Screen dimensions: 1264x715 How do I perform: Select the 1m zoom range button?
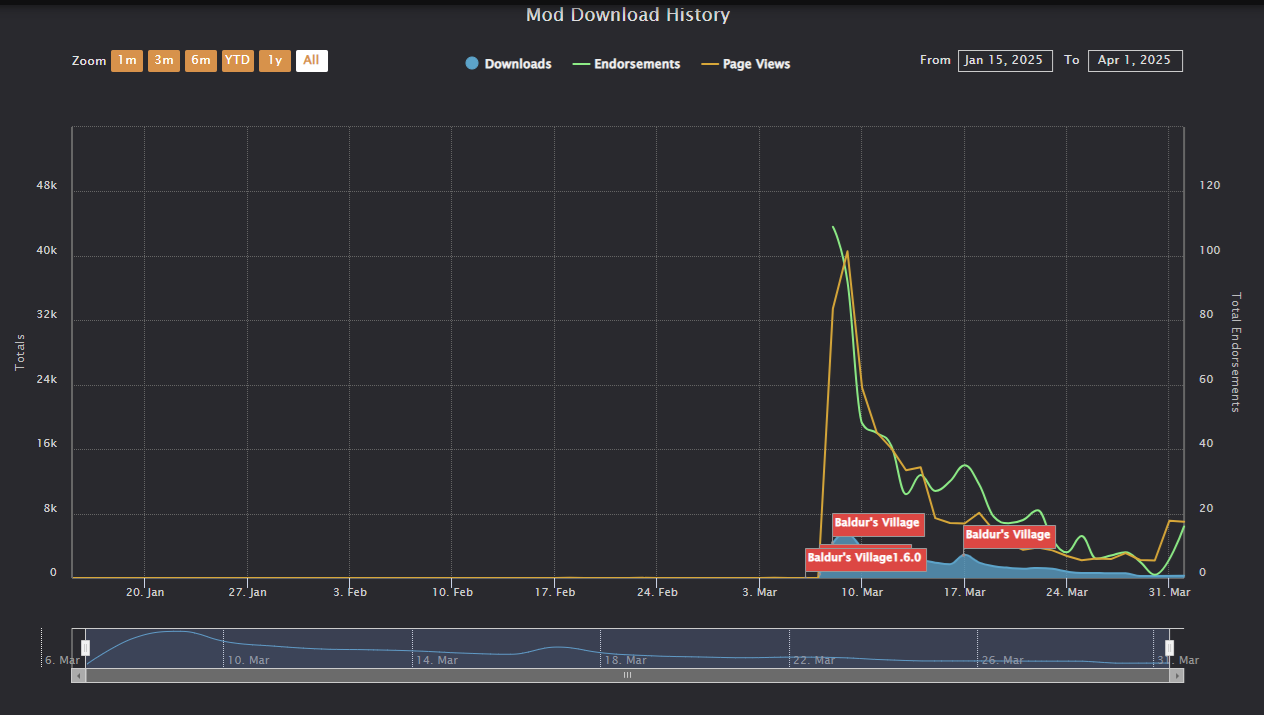[x=127, y=61]
